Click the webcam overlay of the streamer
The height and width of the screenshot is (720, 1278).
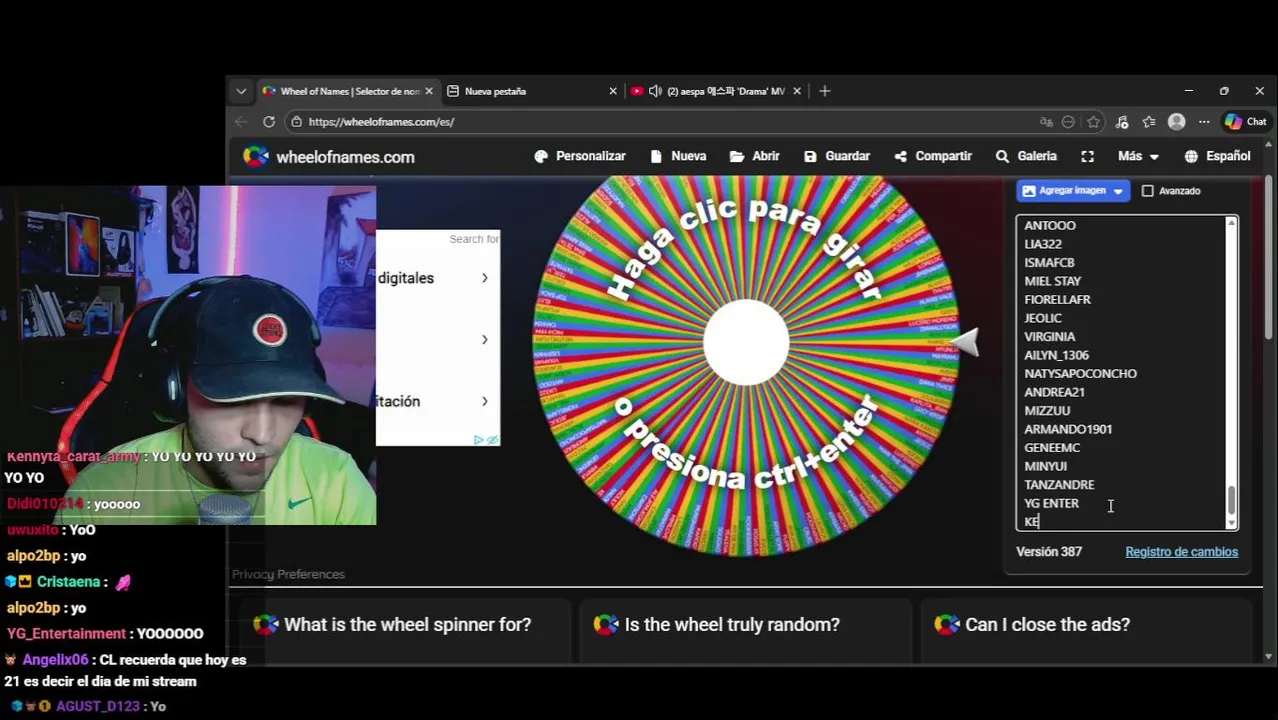click(188, 355)
